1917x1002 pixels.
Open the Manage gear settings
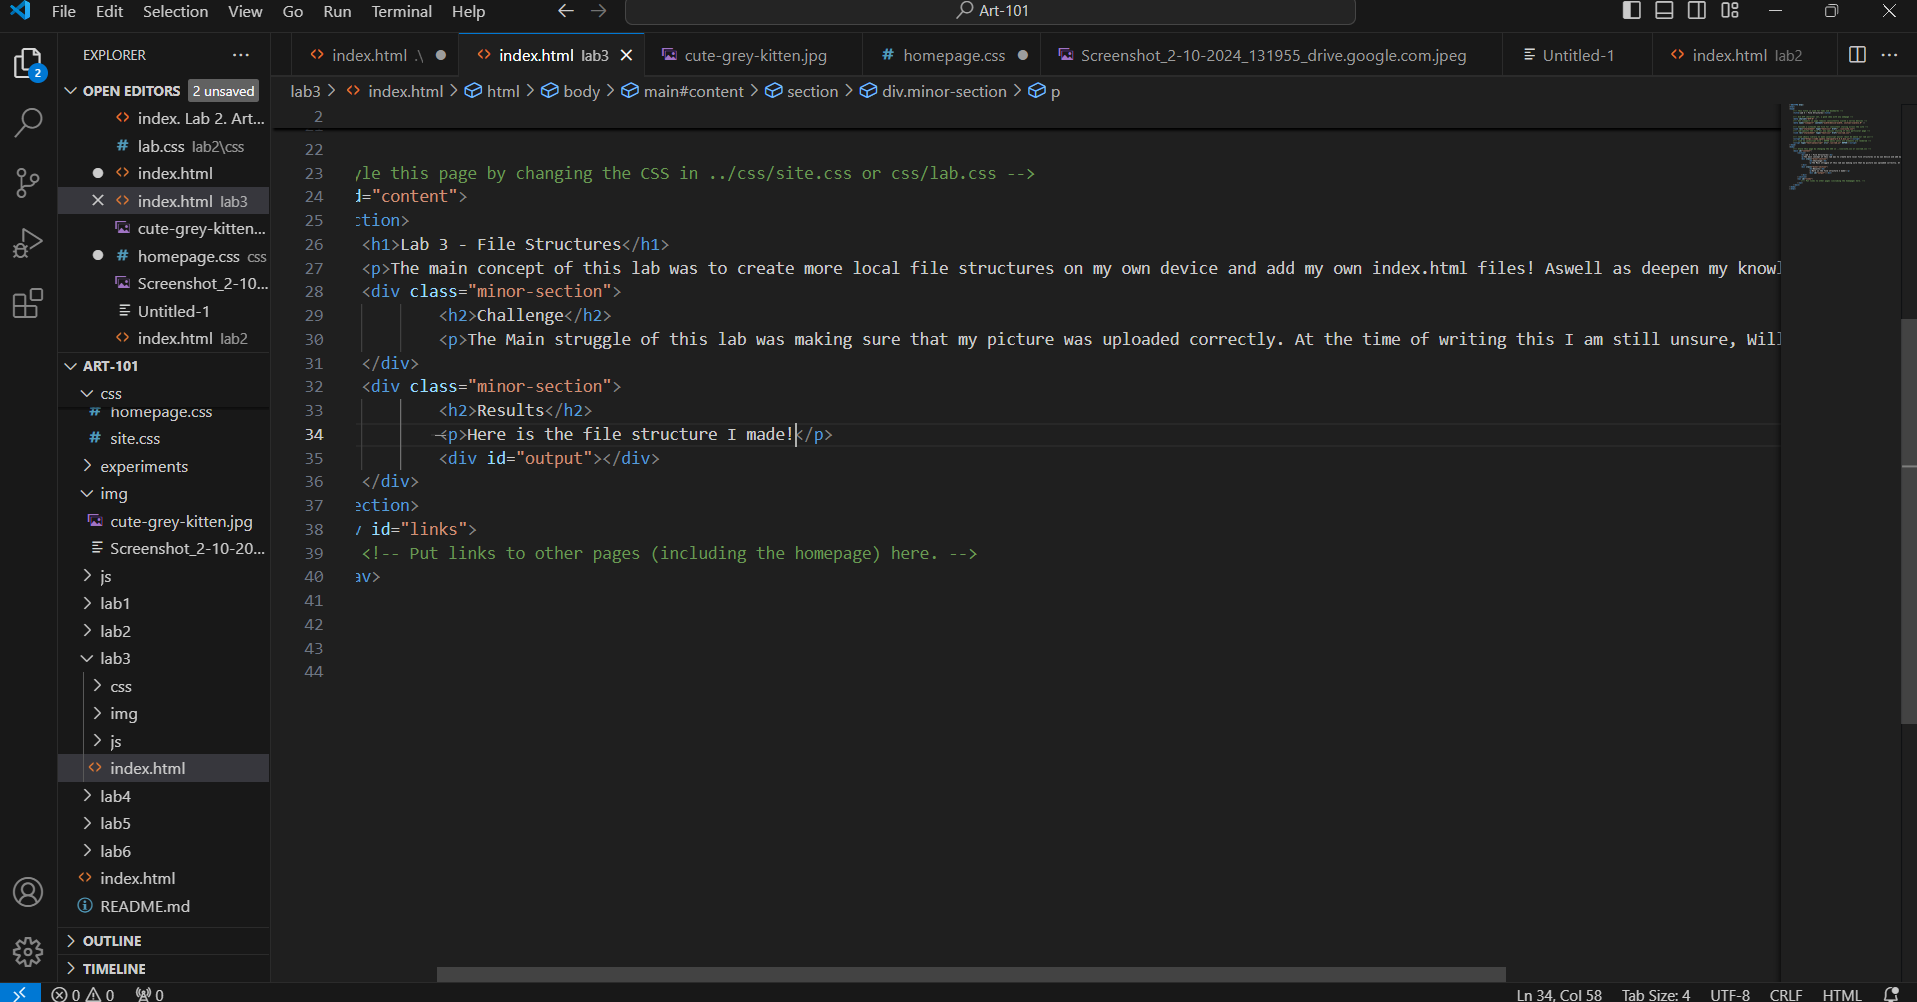28,951
